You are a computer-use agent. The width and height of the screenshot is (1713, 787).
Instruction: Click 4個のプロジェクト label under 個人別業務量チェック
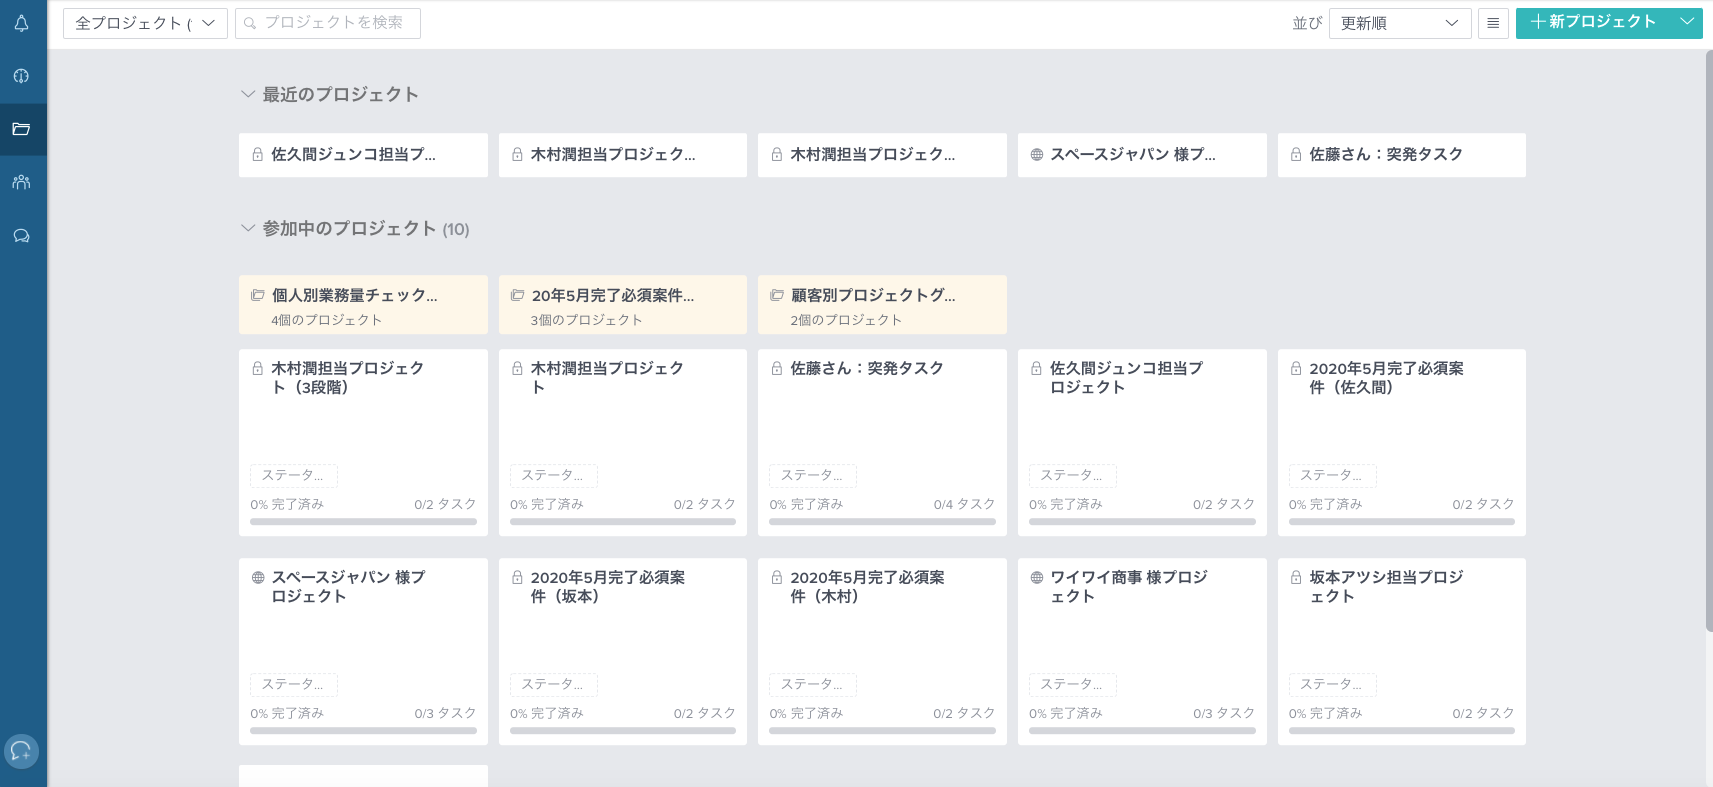tap(327, 320)
